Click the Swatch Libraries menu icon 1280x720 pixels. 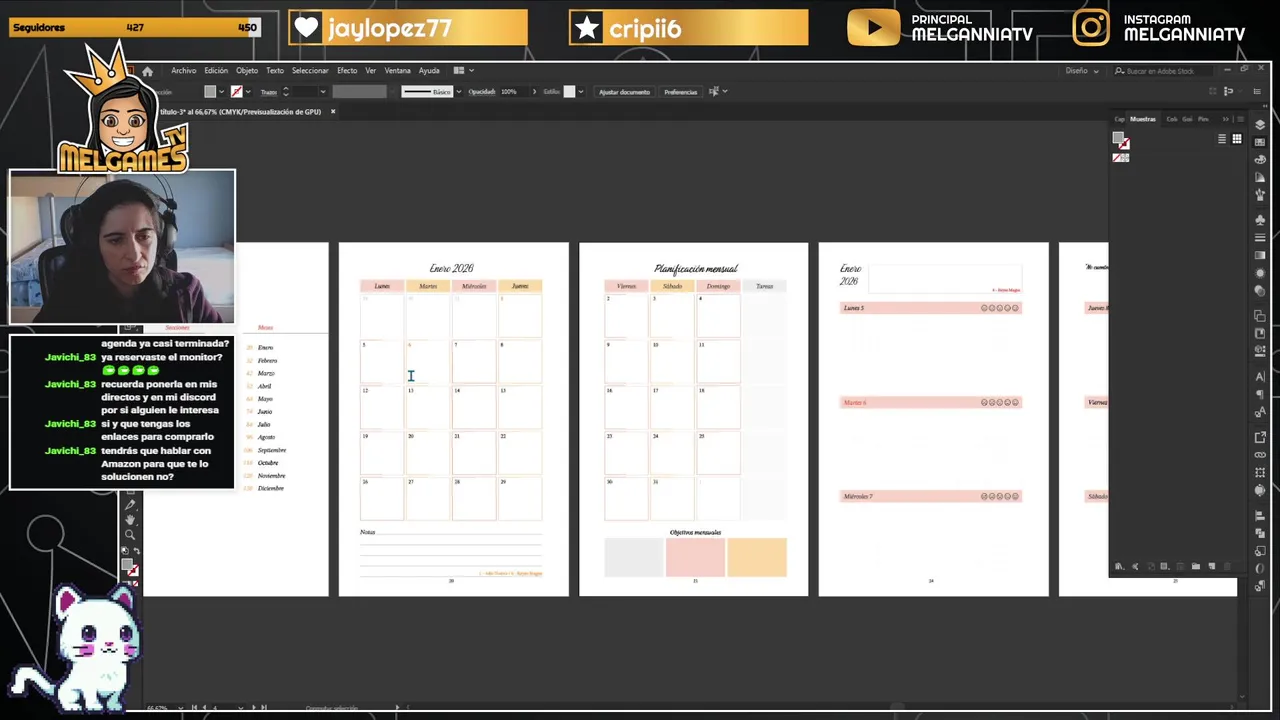pyautogui.click(x=1119, y=566)
